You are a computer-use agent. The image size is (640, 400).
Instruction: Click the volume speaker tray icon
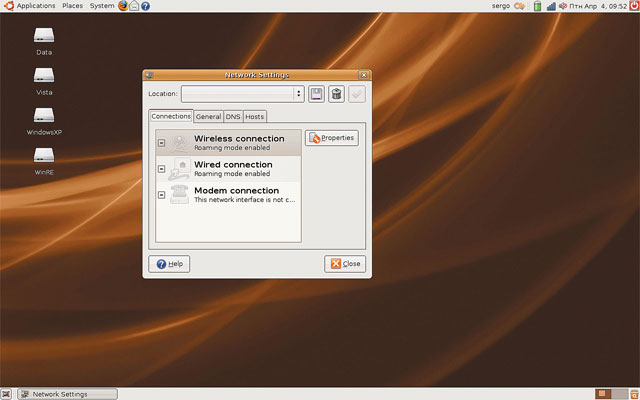click(x=563, y=6)
